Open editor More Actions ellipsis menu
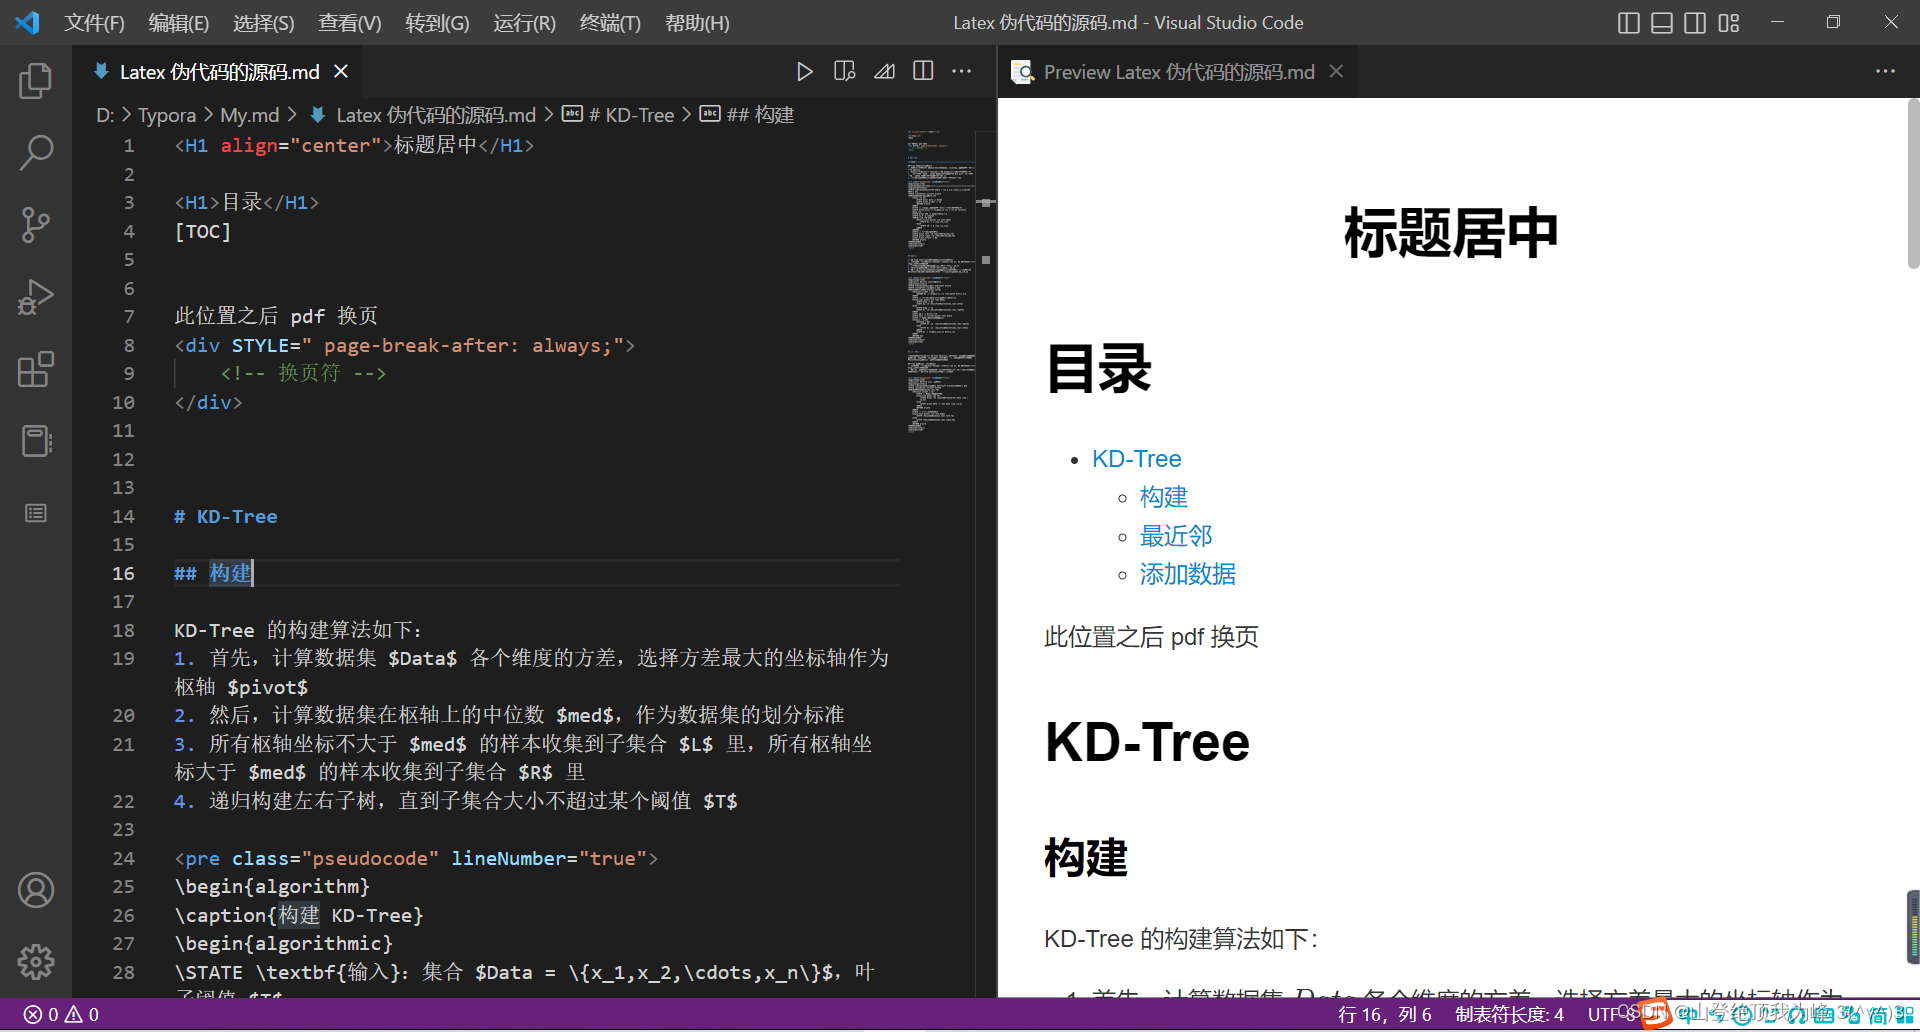This screenshot has height=1032, width=1920. (962, 72)
